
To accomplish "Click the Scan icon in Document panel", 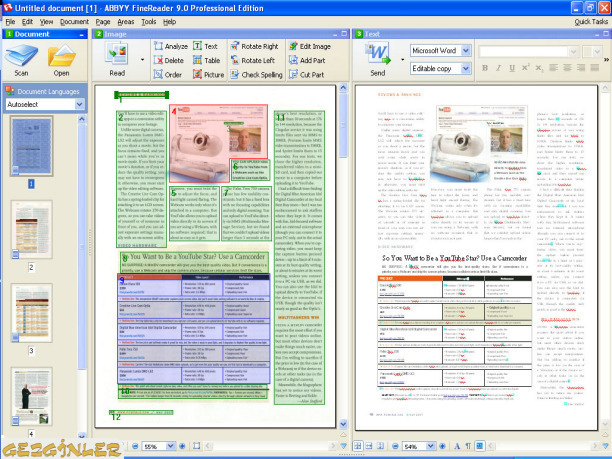I will tap(21, 56).
